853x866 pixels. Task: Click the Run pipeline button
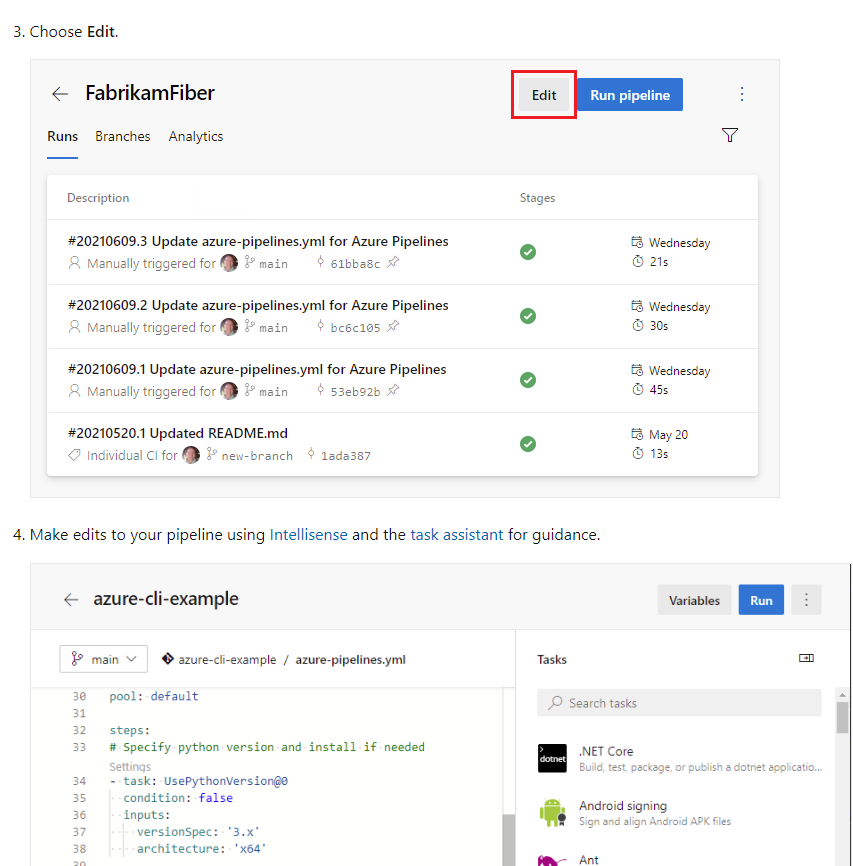[630, 95]
